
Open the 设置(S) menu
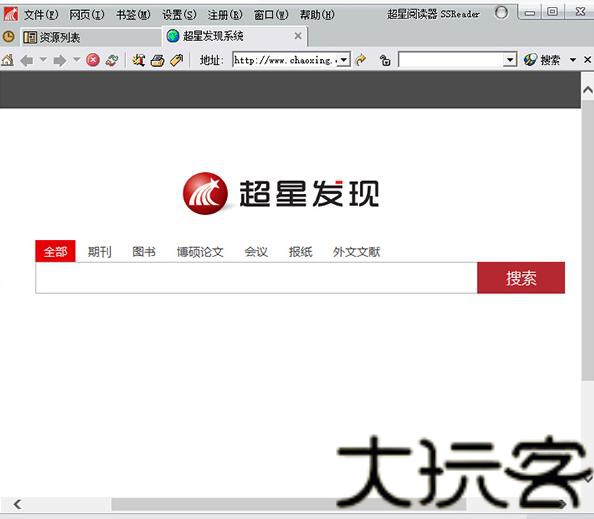coord(179,15)
